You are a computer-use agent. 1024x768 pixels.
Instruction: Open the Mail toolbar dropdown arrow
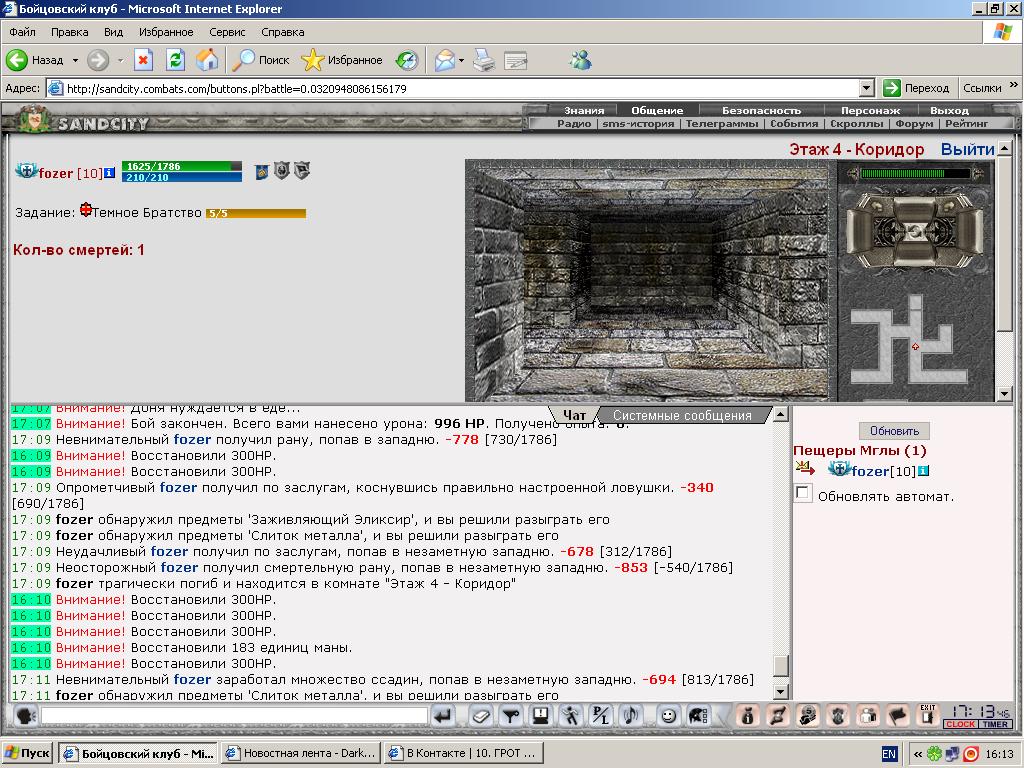pos(462,60)
